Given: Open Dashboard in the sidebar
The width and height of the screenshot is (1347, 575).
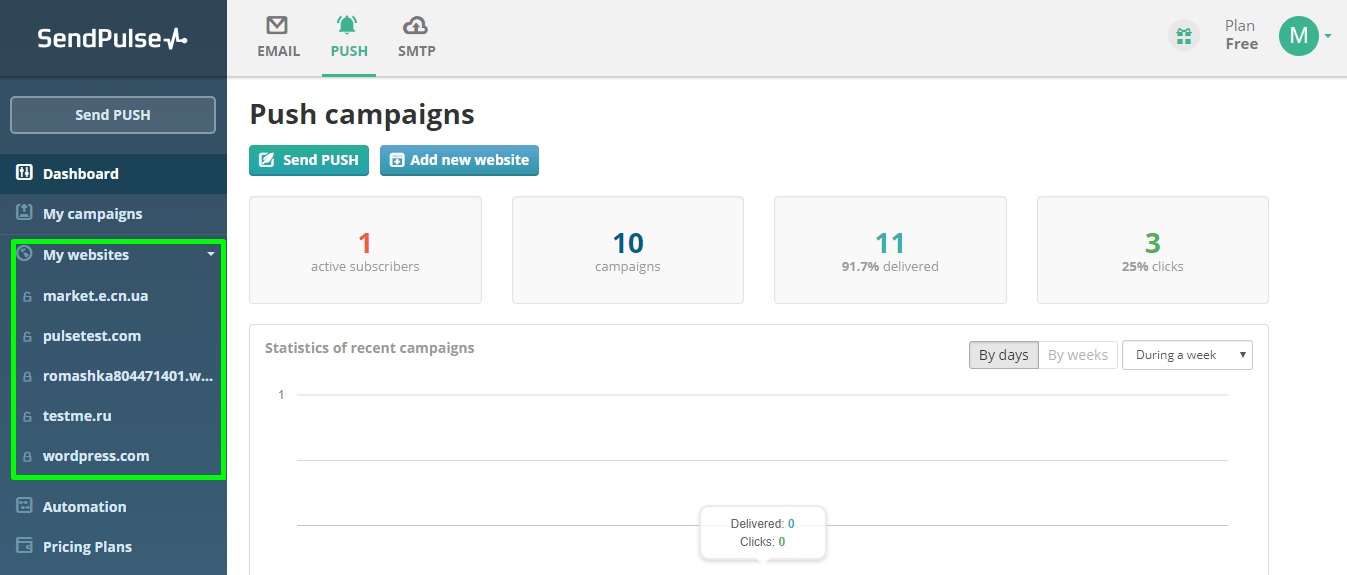Looking at the screenshot, I should tap(113, 174).
